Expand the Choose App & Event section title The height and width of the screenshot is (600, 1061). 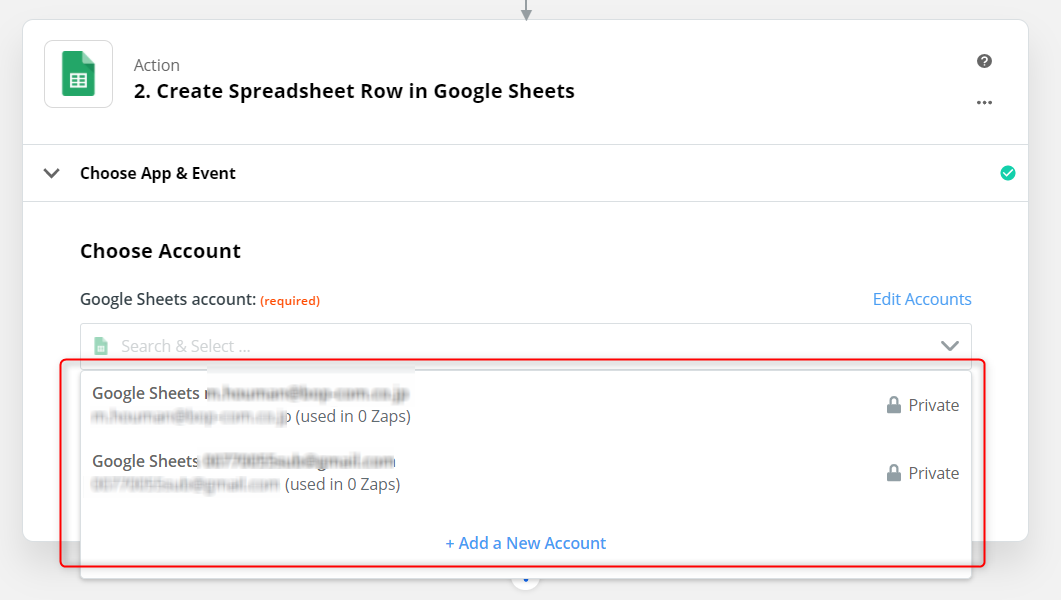[x=158, y=173]
